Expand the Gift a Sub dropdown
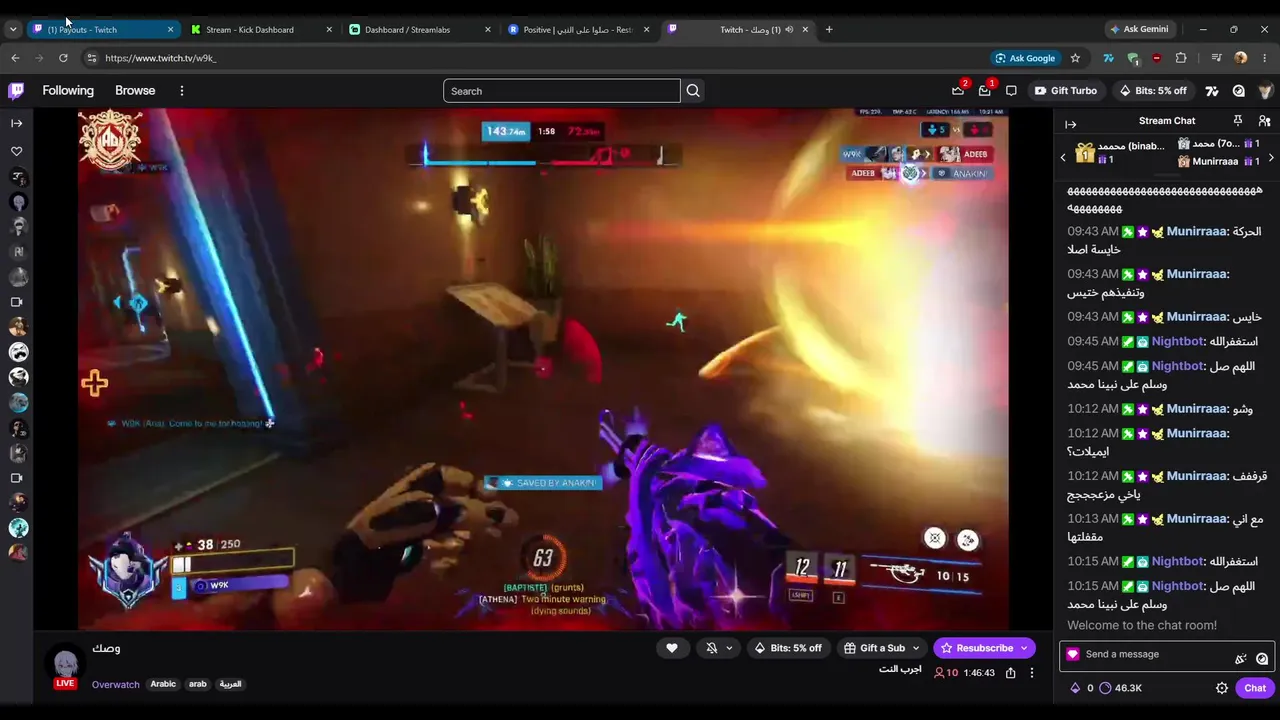The height and width of the screenshot is (720, 1280). [915, 648]
